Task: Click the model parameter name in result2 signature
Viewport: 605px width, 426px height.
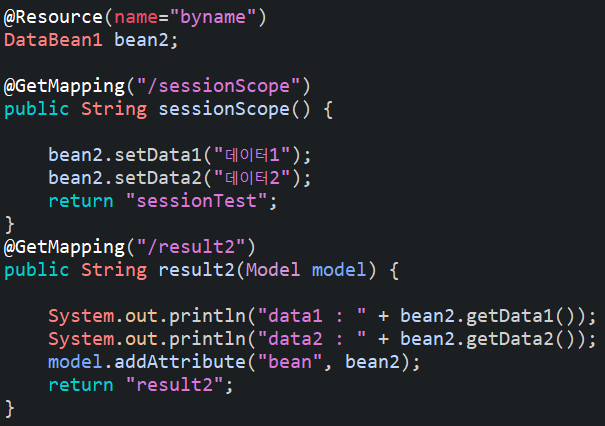Action: coord(338,270)
